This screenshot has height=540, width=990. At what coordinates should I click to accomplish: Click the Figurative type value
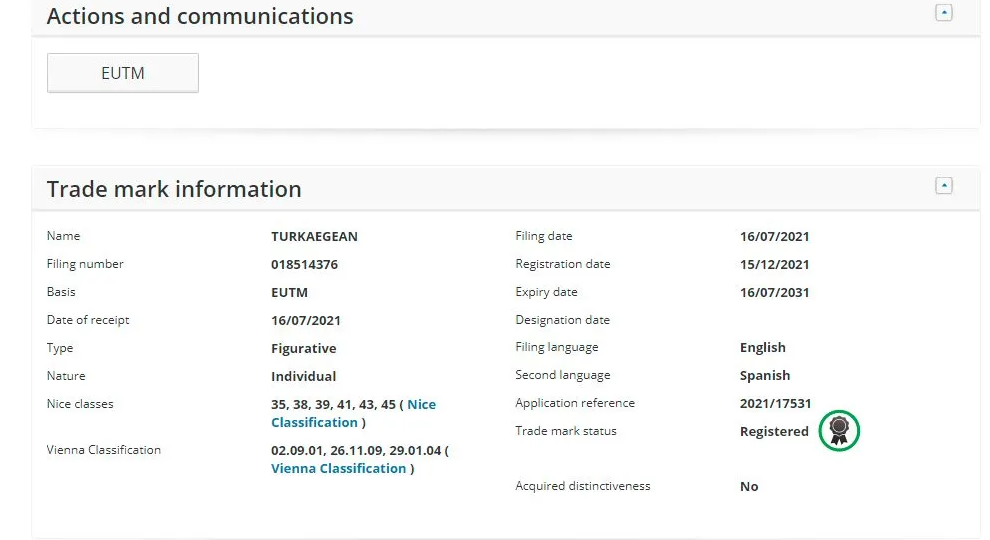pyautogui.click(x=304, y=349)
